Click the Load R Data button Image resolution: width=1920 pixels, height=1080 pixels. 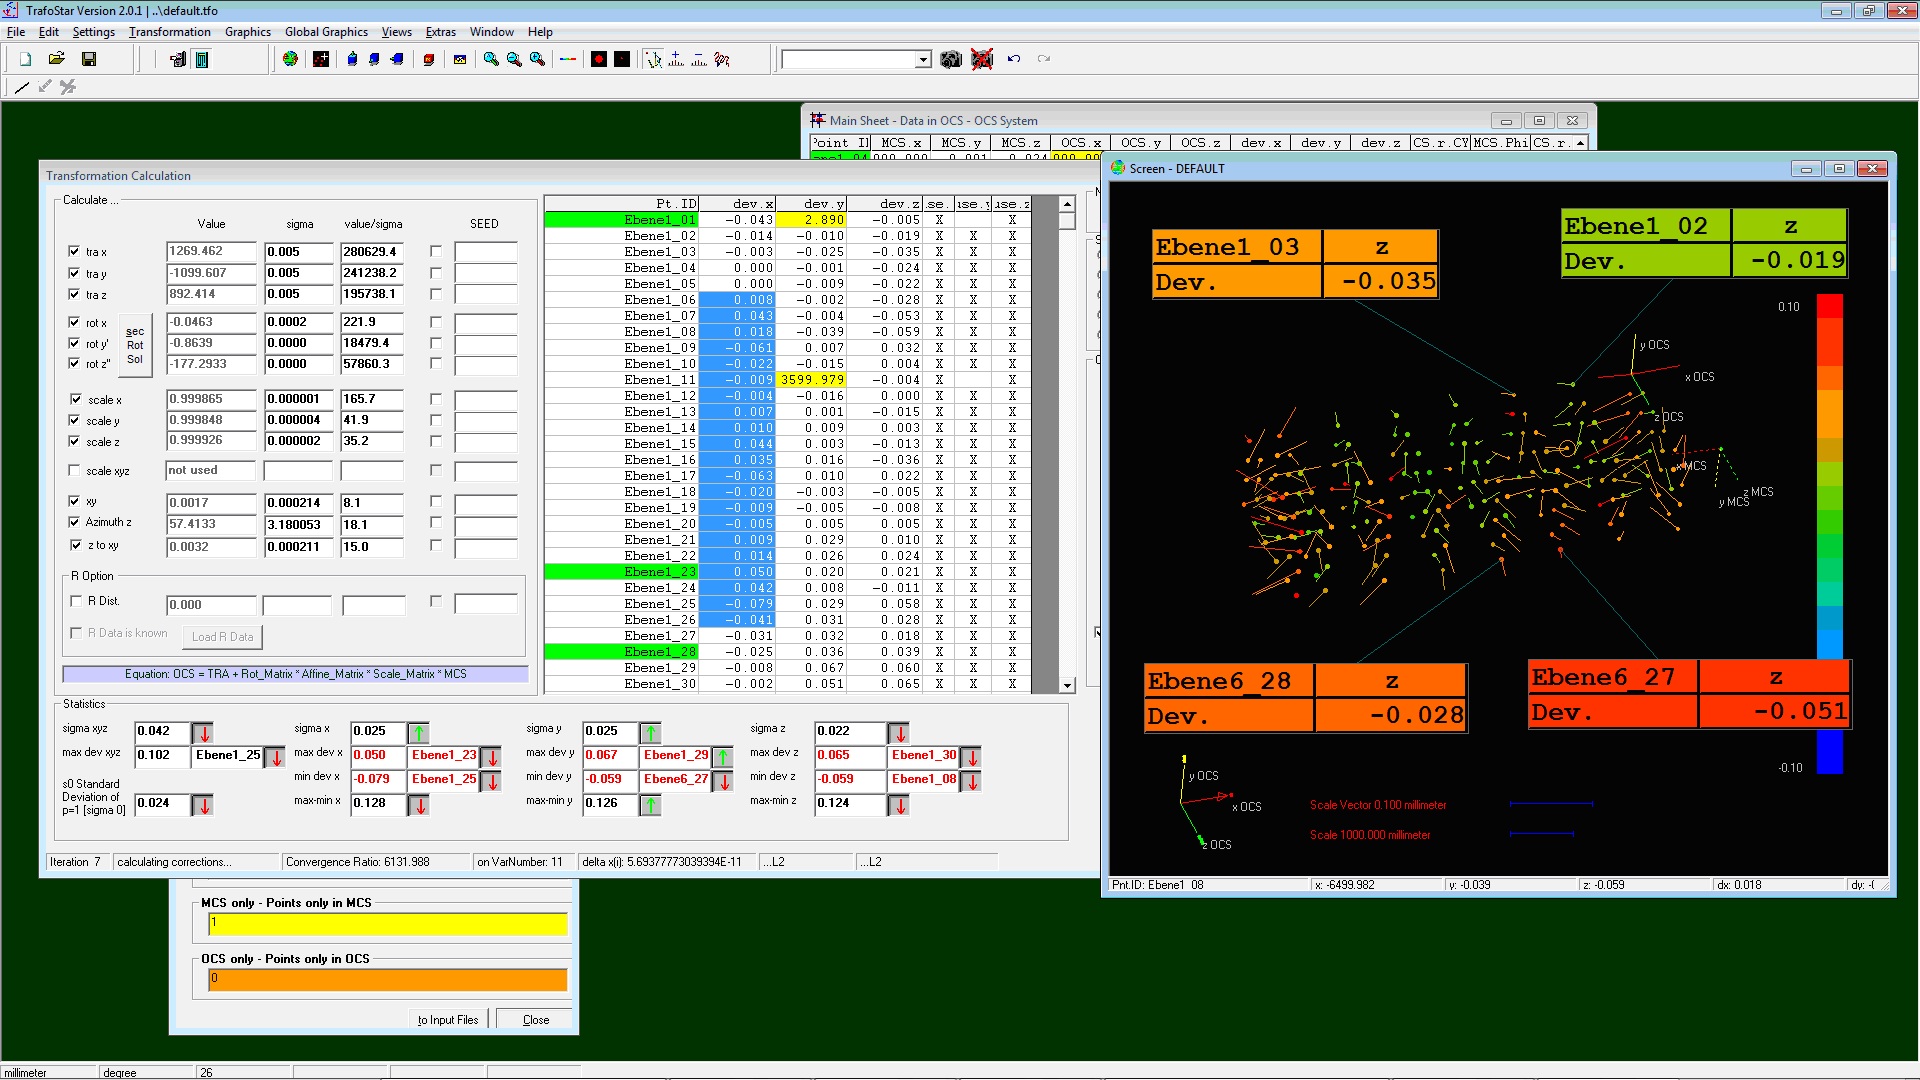tap(223, 637)
